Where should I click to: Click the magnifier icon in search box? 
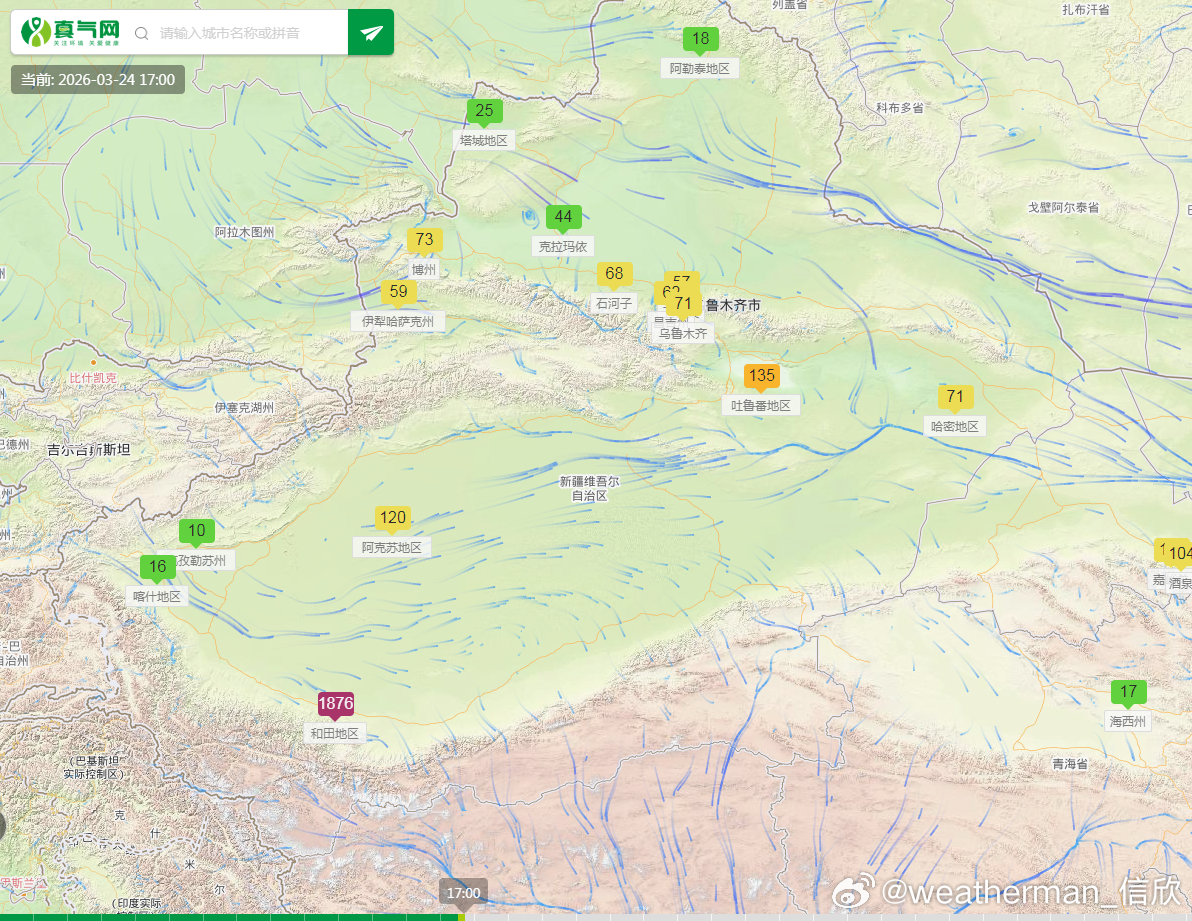point(141,33)
